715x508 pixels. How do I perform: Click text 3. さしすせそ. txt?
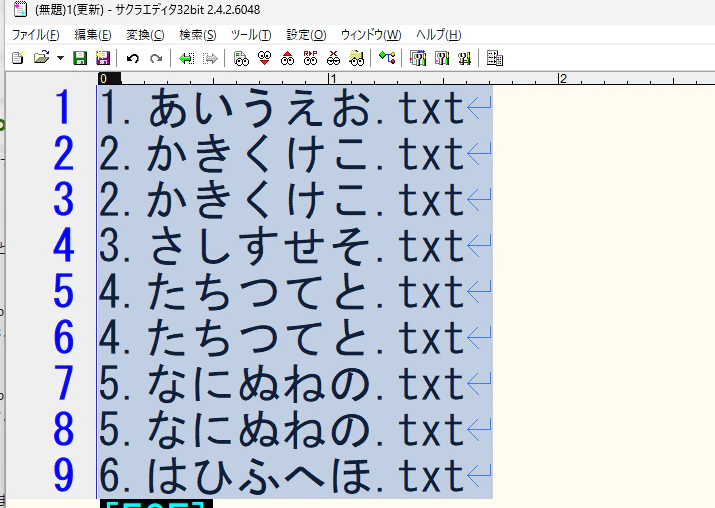(x=281, y=246)
